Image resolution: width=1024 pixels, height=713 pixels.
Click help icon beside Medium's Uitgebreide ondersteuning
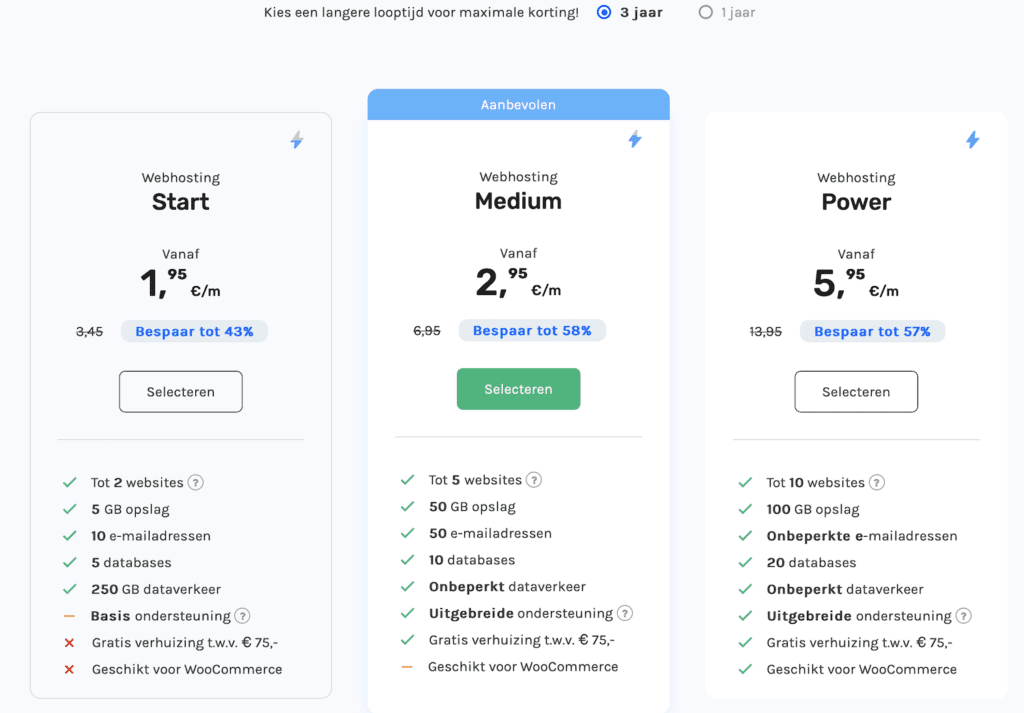click(x=625, y=613)
